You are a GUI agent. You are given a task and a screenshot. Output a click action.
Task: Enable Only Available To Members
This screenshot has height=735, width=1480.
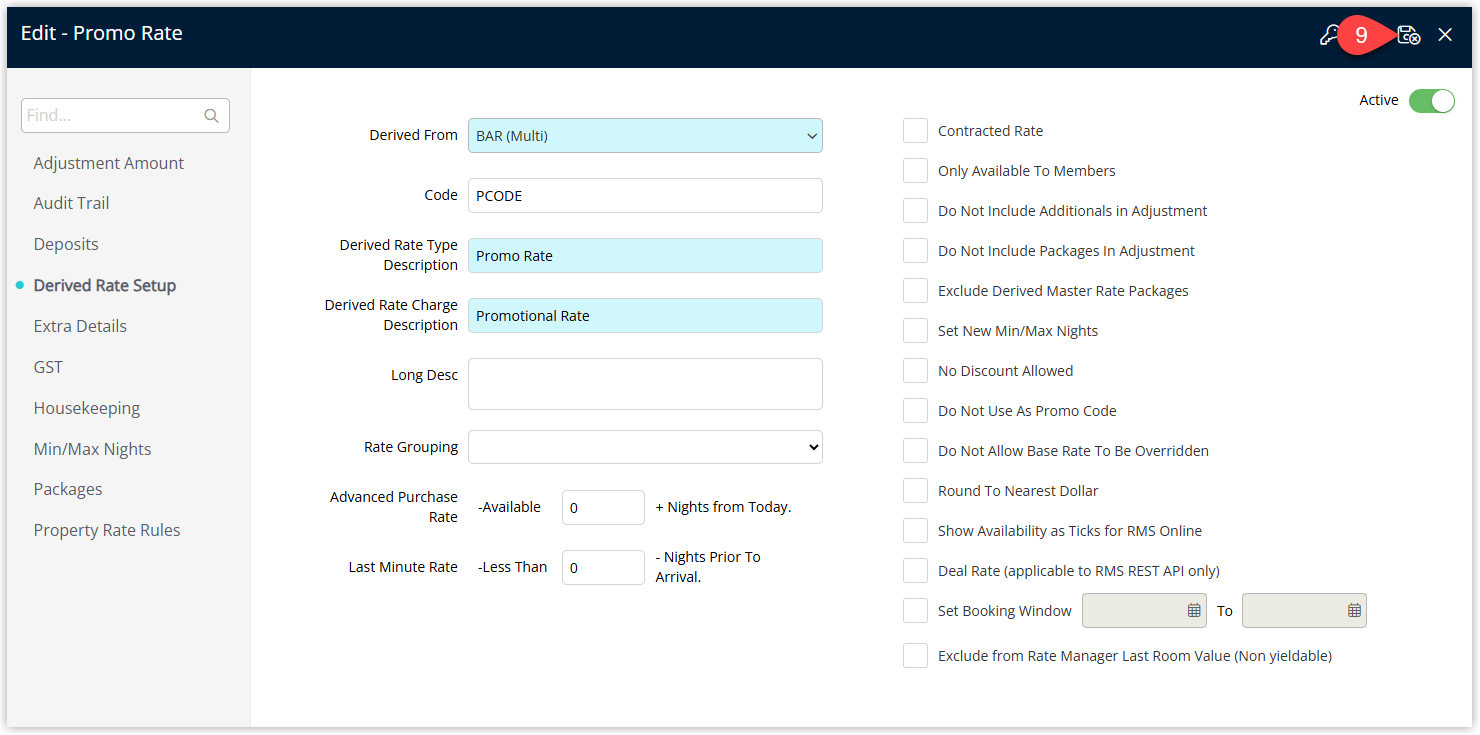pos(915,171)
